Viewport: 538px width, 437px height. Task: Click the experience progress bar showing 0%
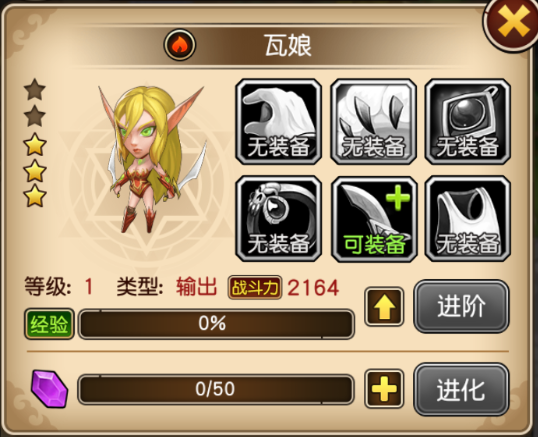[x=216, y=324]
